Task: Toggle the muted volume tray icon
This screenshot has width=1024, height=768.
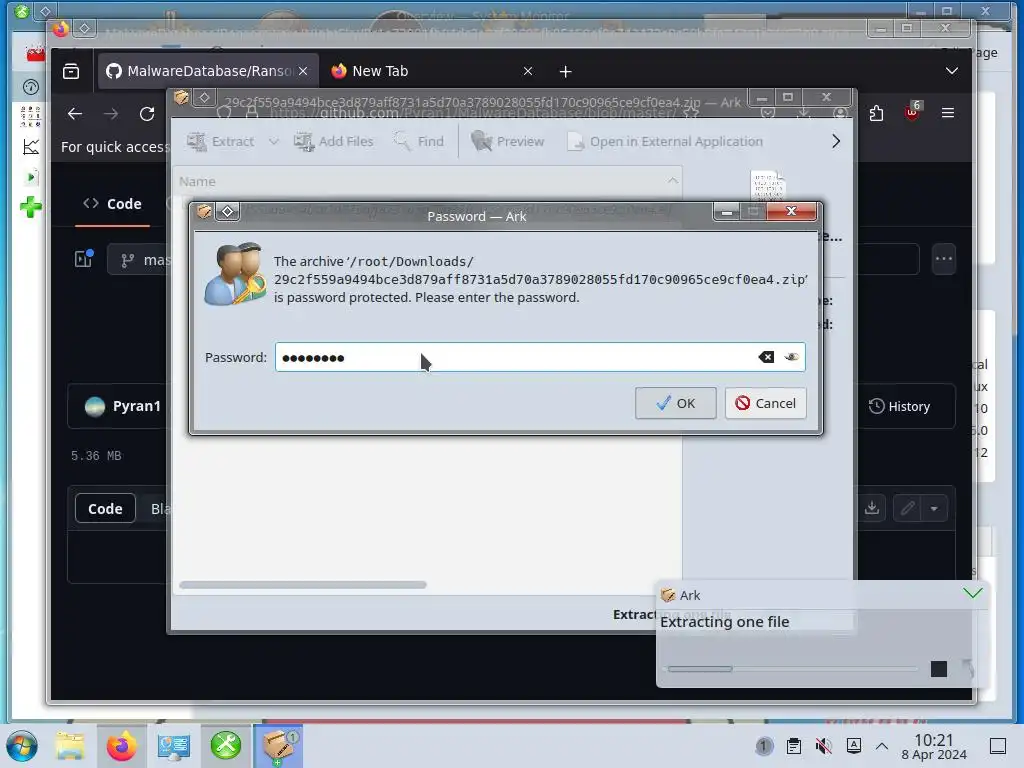Action: coord(824,746)
